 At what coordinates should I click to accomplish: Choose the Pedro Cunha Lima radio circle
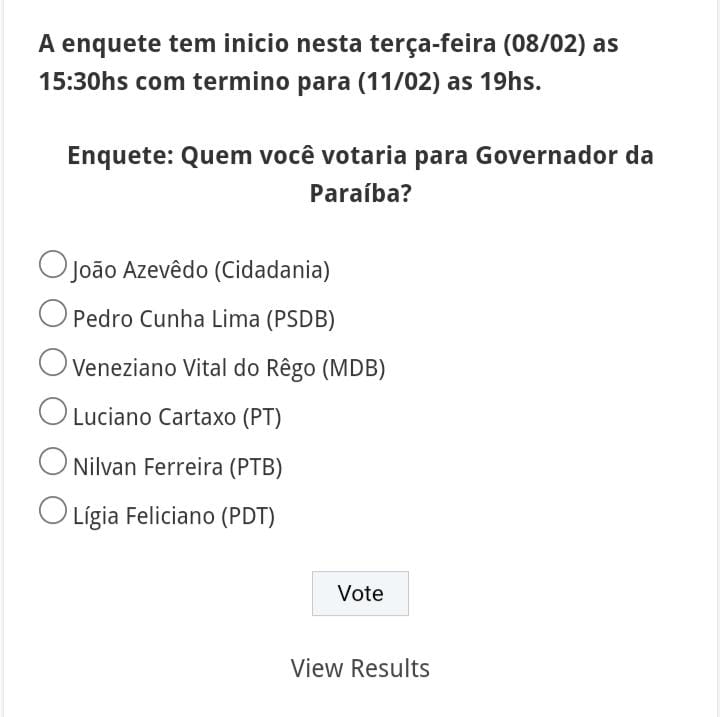pos(53,314)
